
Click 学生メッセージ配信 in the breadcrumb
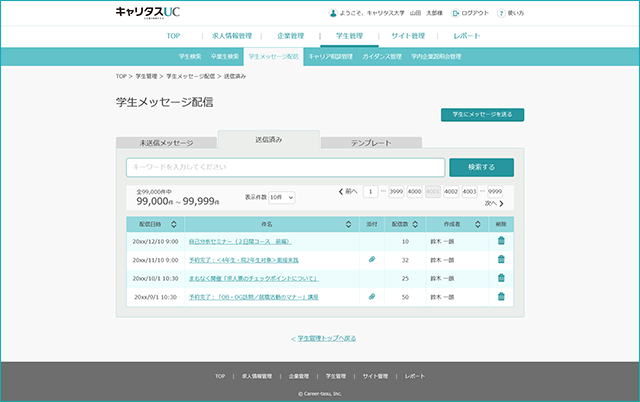point(191,76)
